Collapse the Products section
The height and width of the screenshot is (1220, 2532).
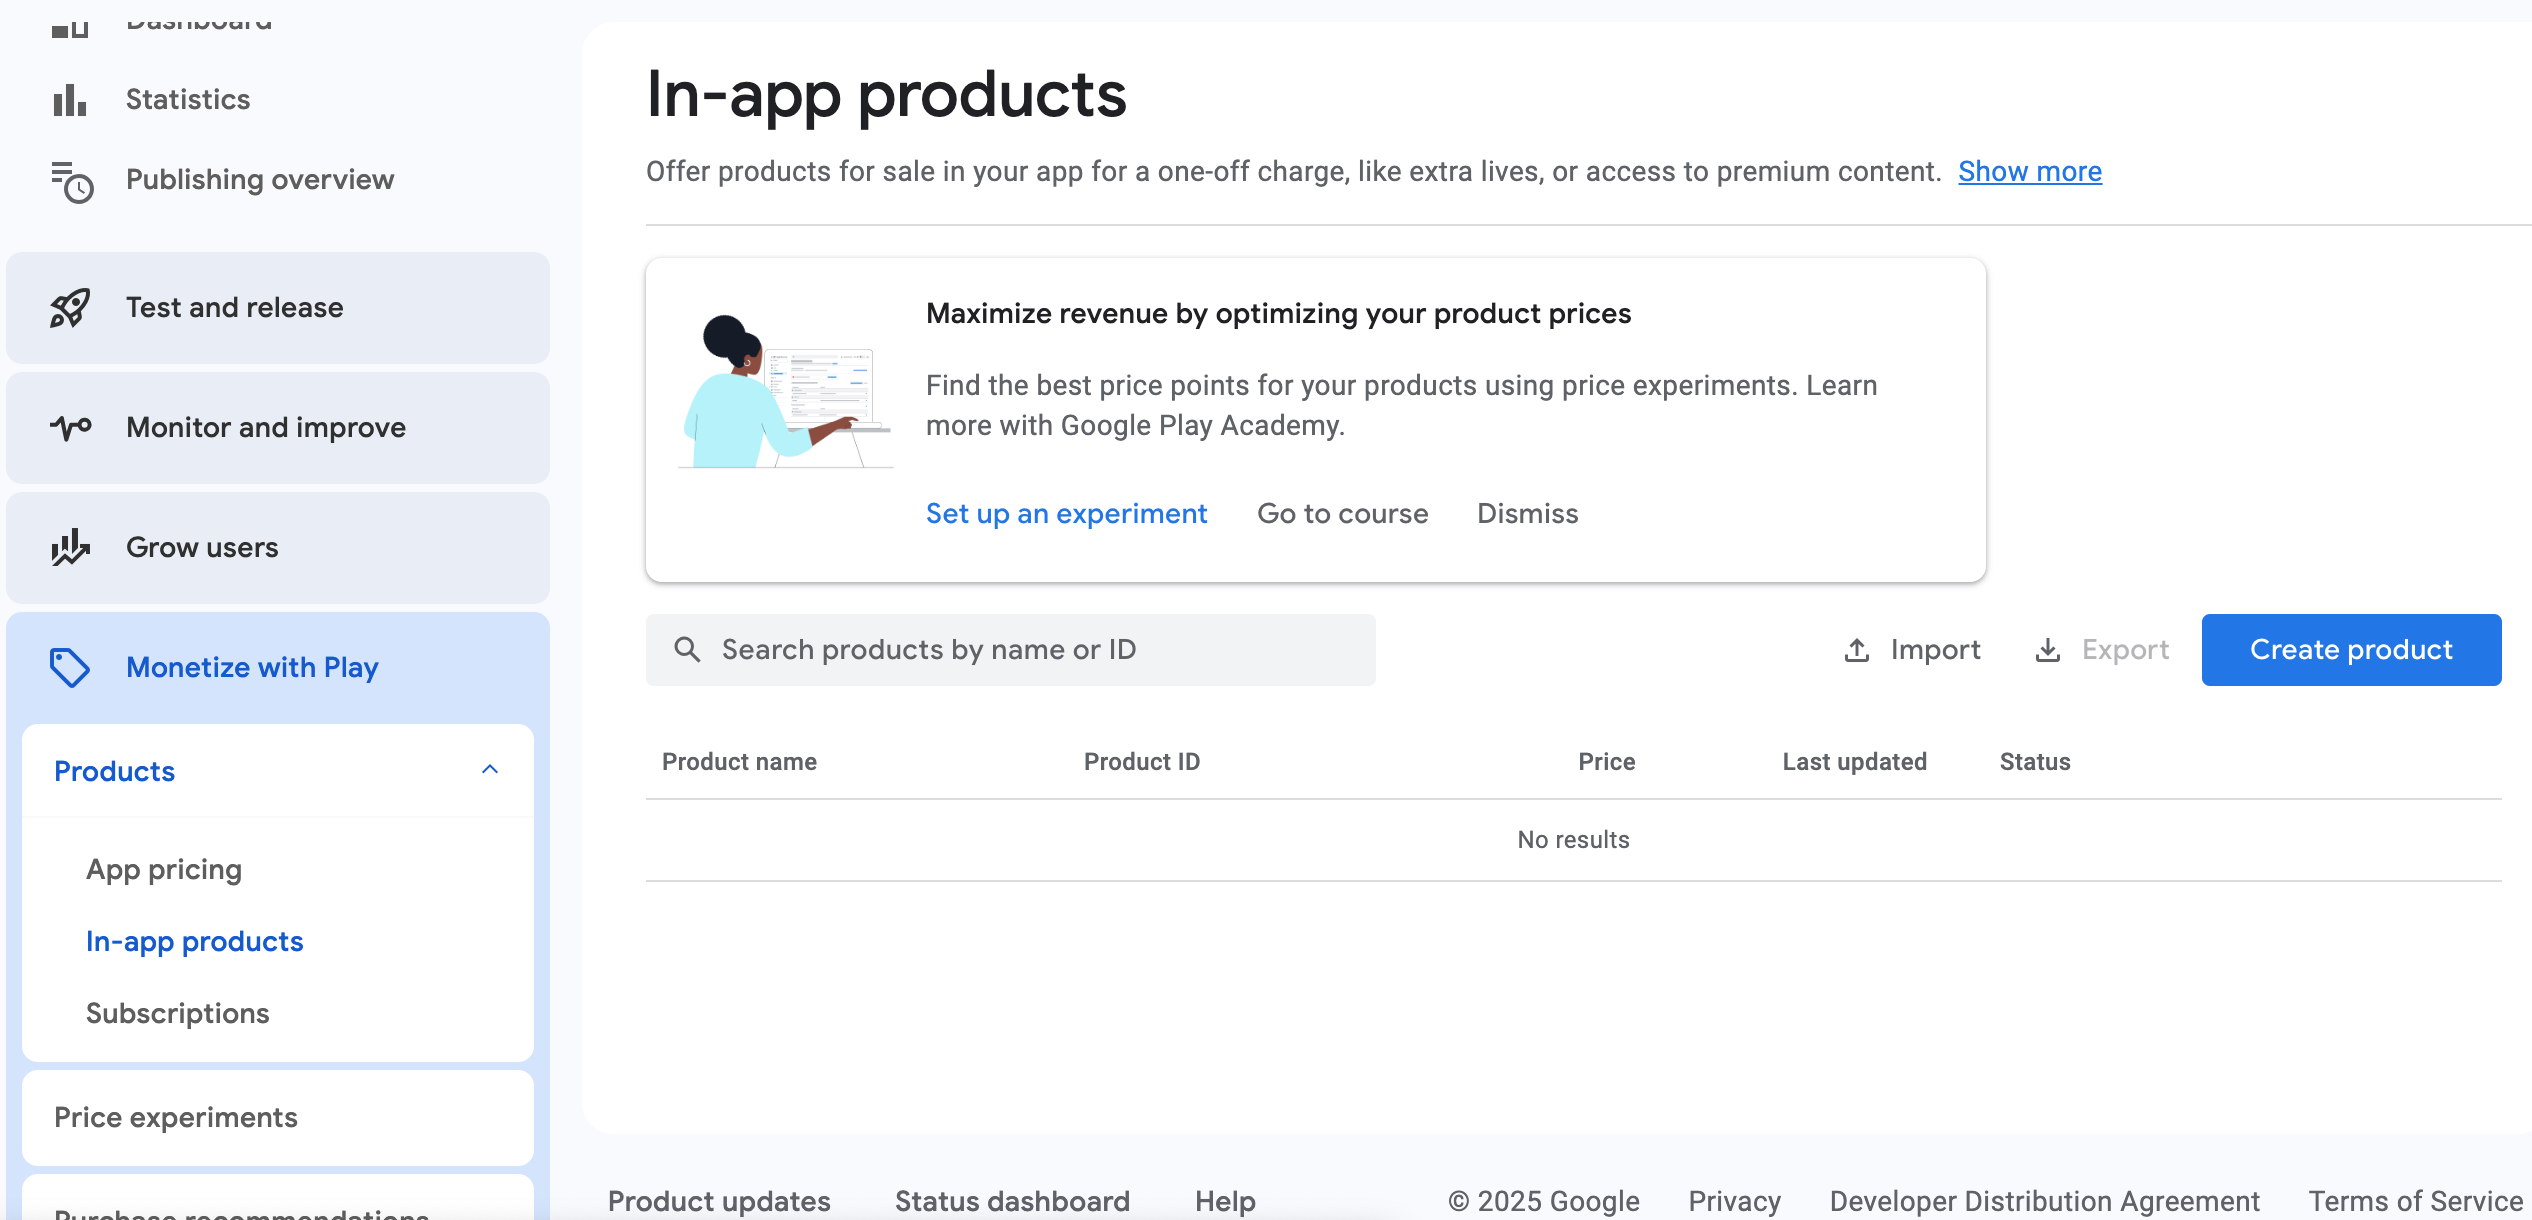pos(490,770)
